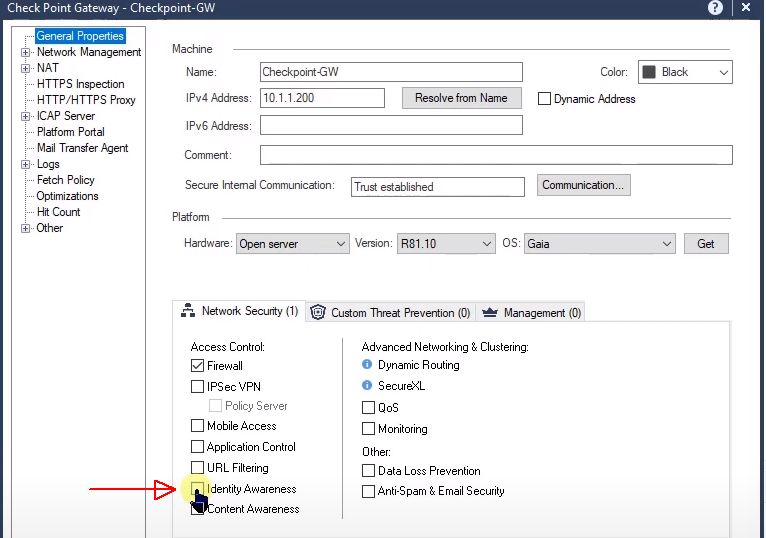Expand the Other tree node
This screenshot has width=766, height=538.
point(25,228)
